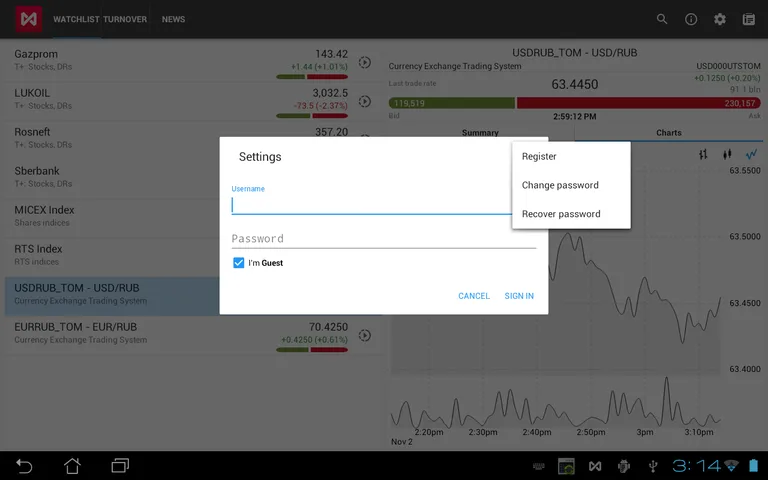Tap the arrow icon next to Gazprom
Screen dimensions: 768x480
pos(364,62)
